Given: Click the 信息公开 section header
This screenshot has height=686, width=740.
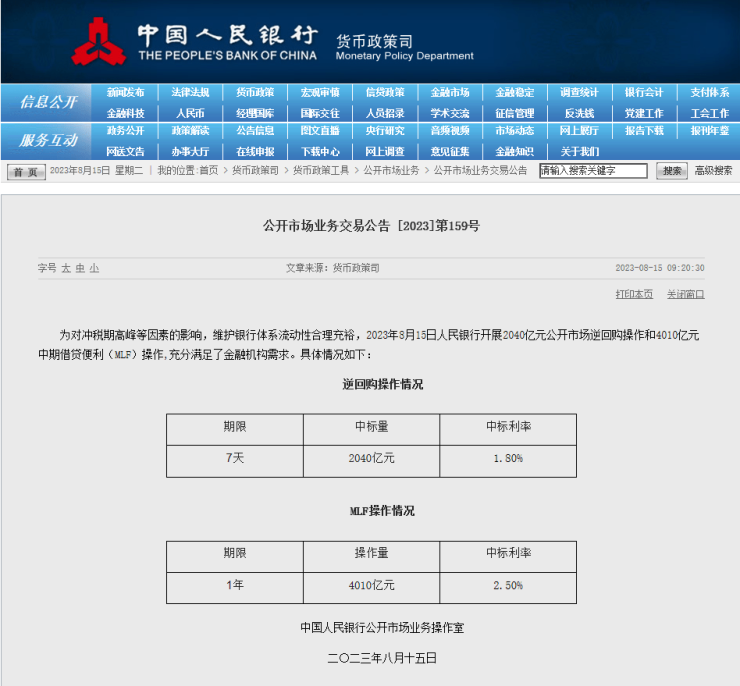Looking at the screenshot, I should point(49,102).
